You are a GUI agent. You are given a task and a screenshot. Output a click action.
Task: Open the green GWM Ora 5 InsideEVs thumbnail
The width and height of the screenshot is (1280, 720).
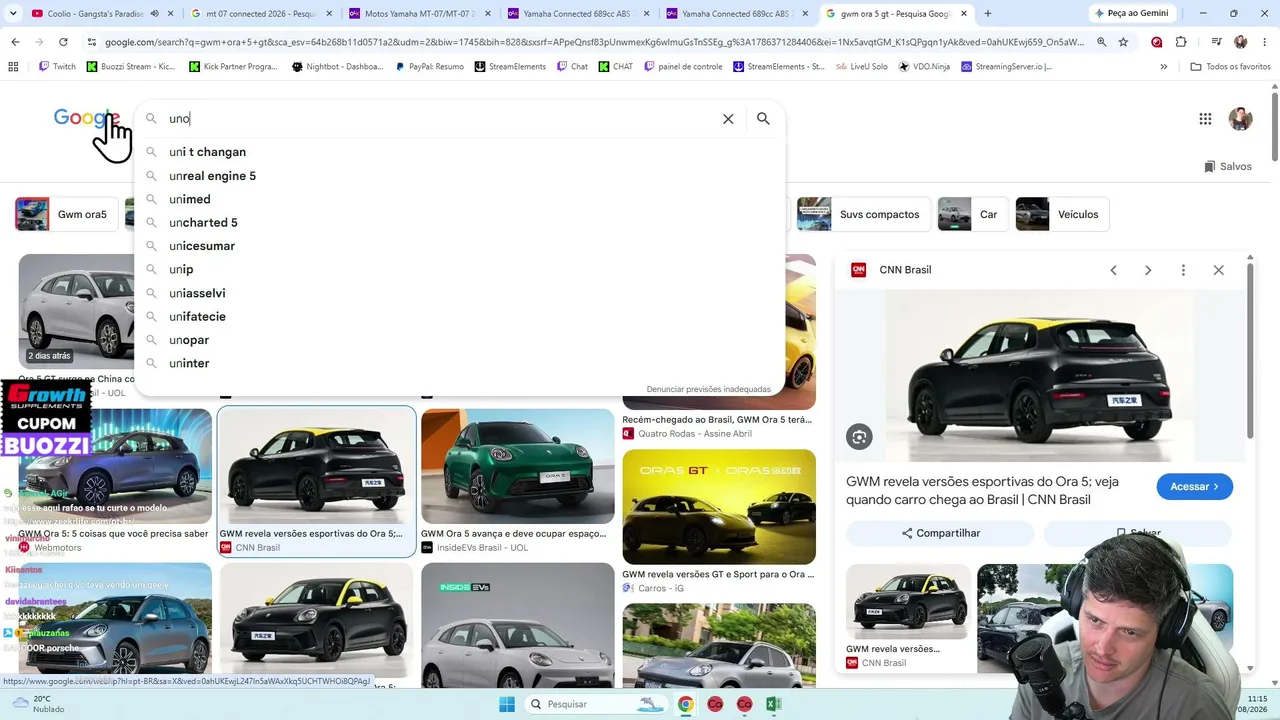(x=517, y=466)
